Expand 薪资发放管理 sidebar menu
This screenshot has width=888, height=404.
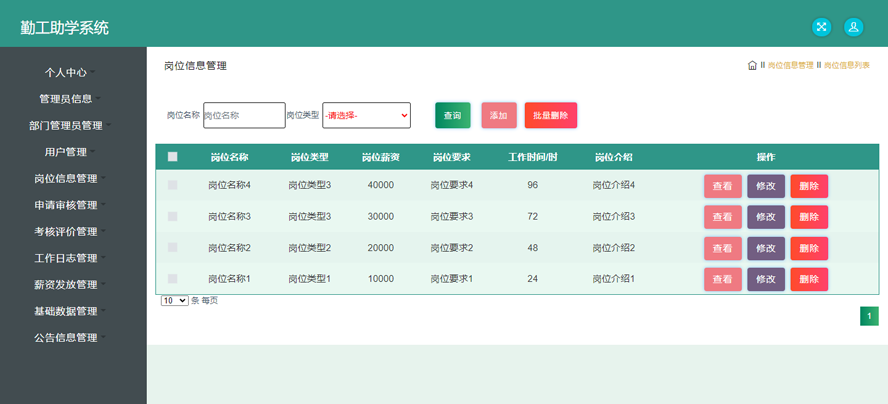[66, 285]
